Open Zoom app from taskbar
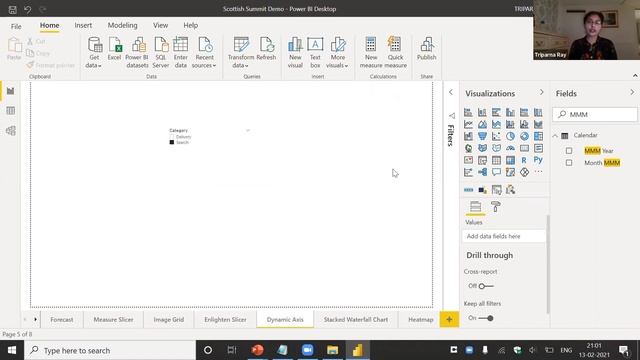 307,350
